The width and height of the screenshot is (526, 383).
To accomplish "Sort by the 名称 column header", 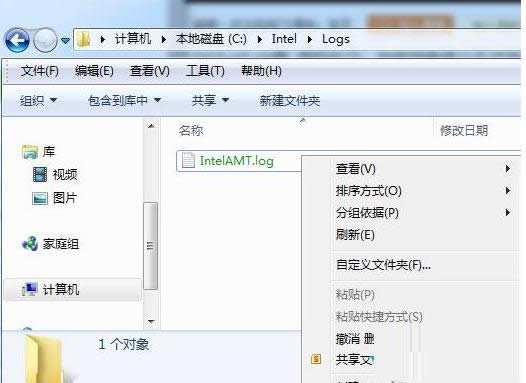I will [191, 130].
